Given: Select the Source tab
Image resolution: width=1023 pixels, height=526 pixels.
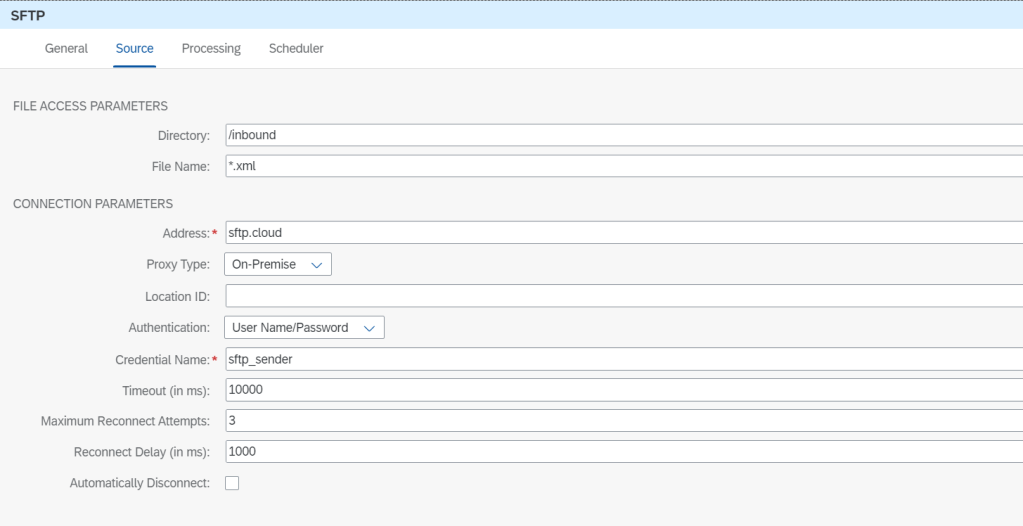Looking at the screenshot, I should point(134,48).
